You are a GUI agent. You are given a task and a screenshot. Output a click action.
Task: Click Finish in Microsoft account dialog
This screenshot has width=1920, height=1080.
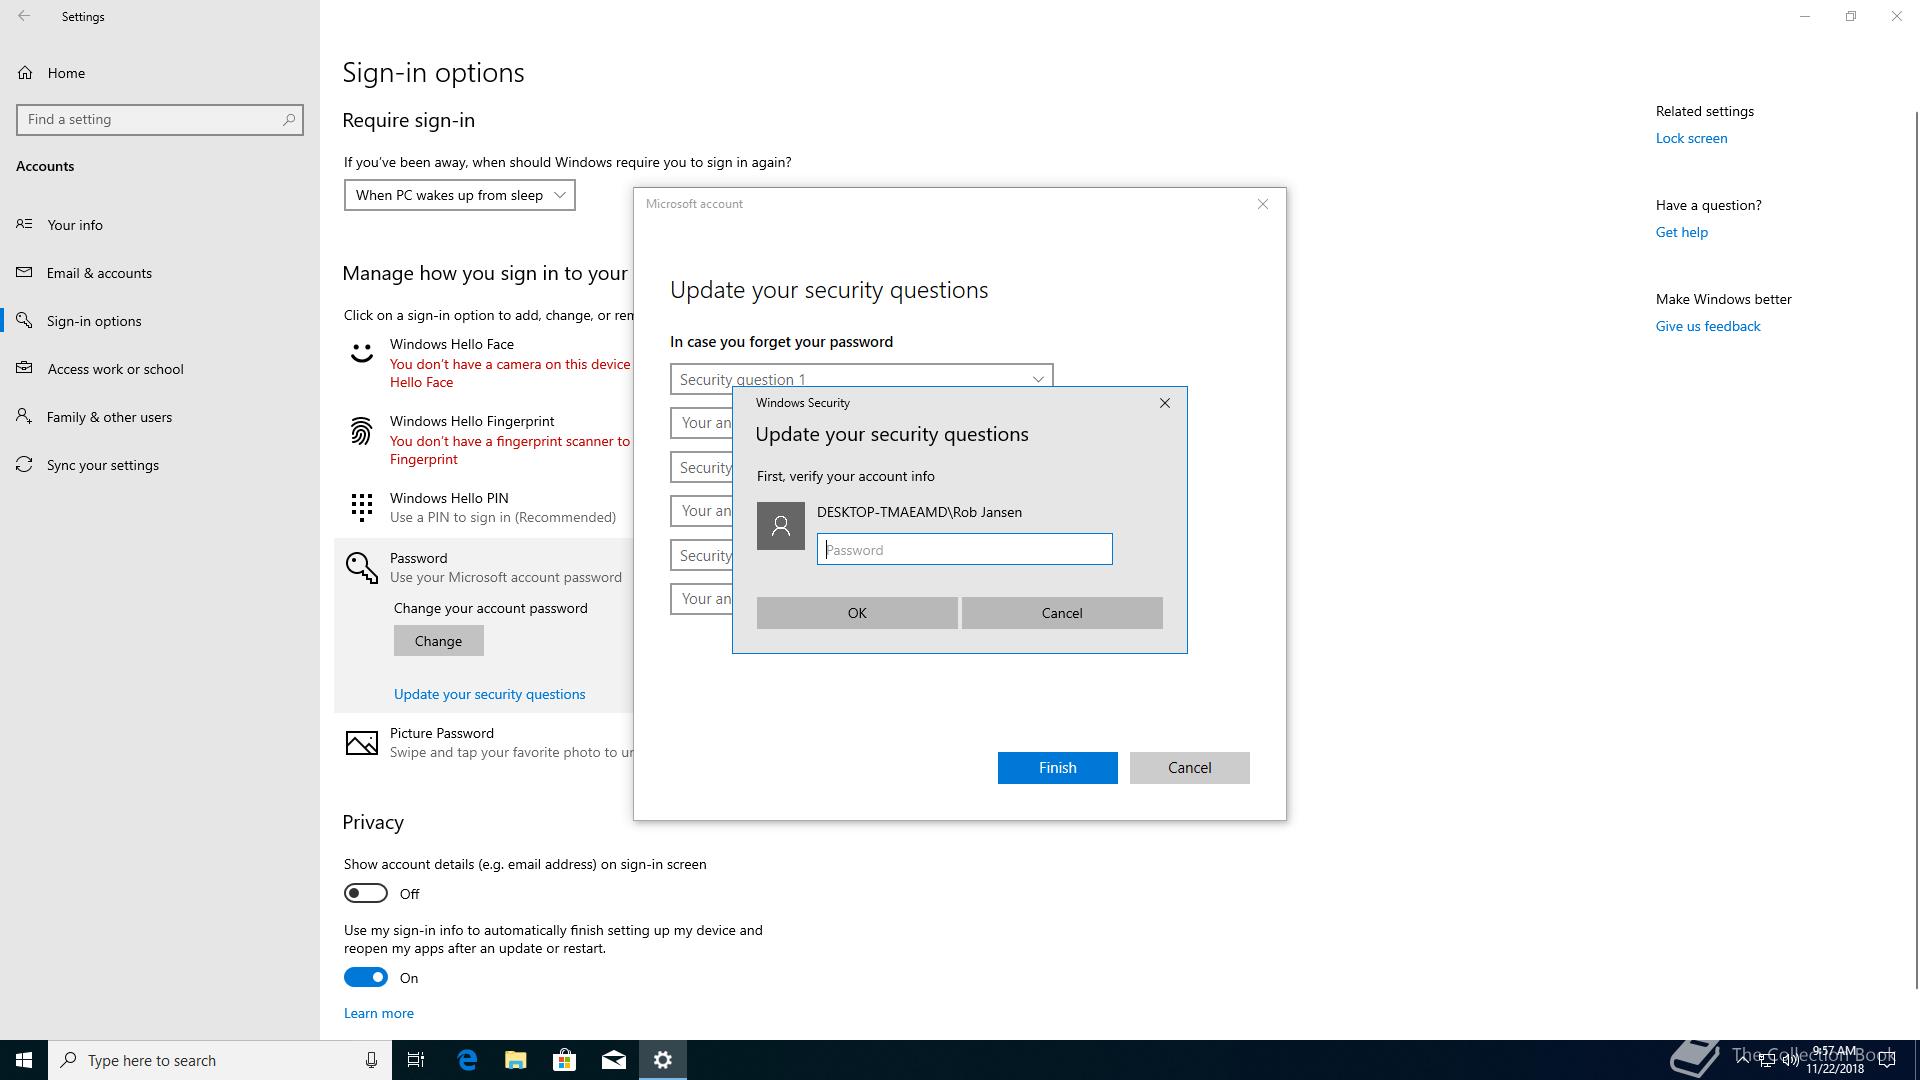point(1058,768)
